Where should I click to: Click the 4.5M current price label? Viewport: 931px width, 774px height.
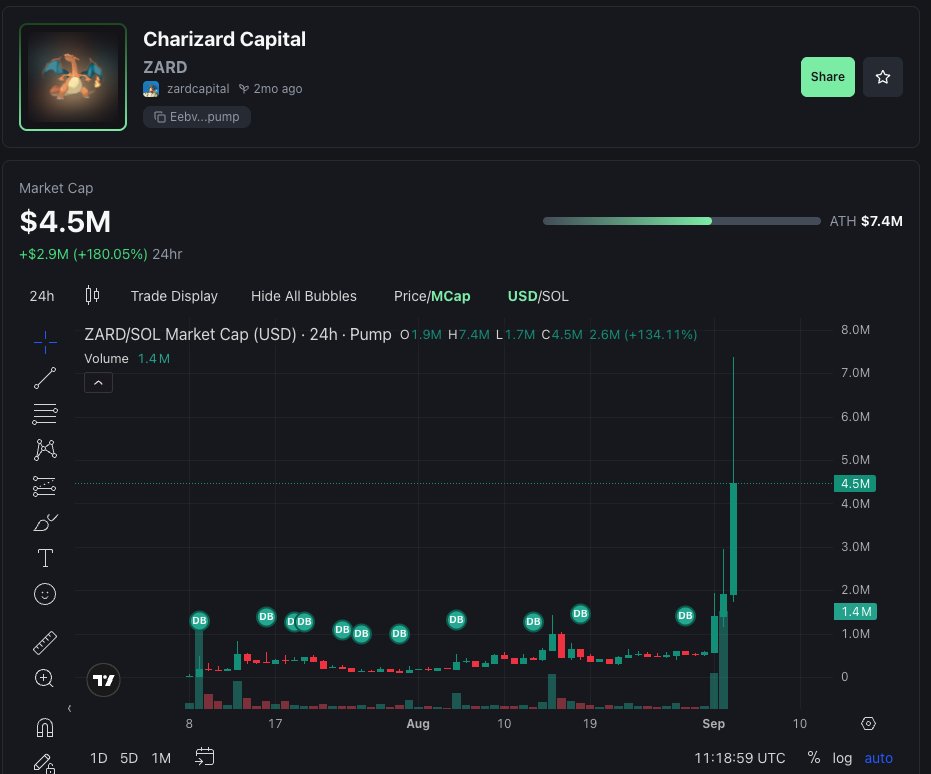tap(855, 484)
